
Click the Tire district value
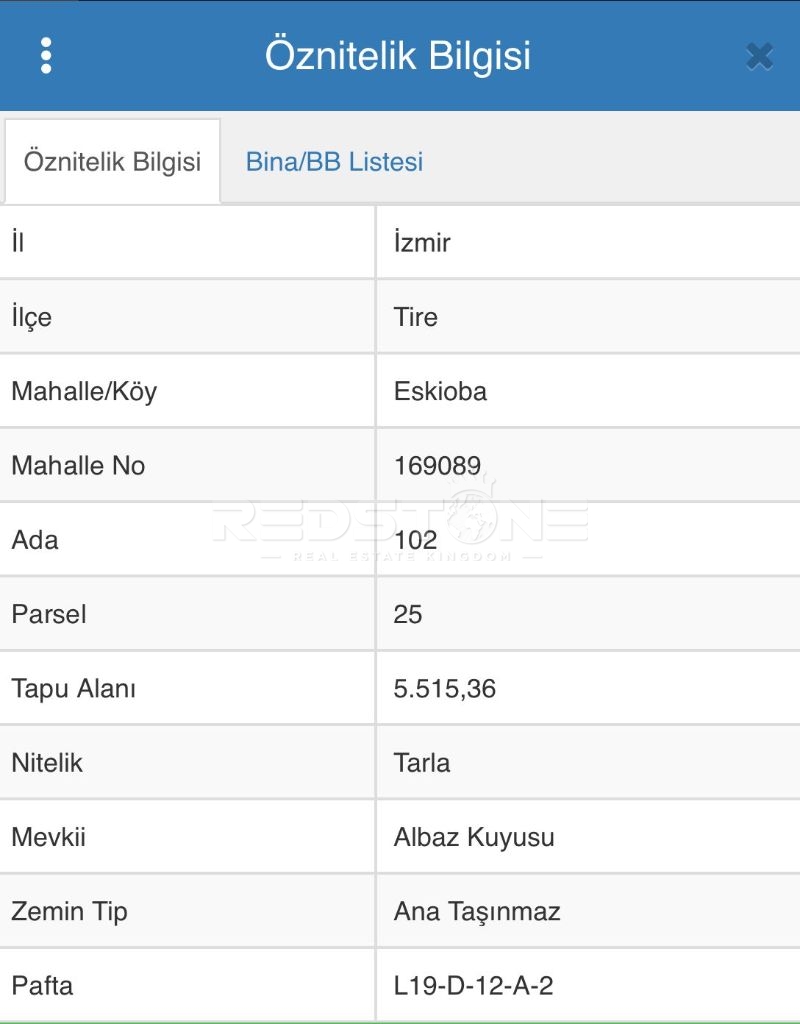(x=415, y=317)
